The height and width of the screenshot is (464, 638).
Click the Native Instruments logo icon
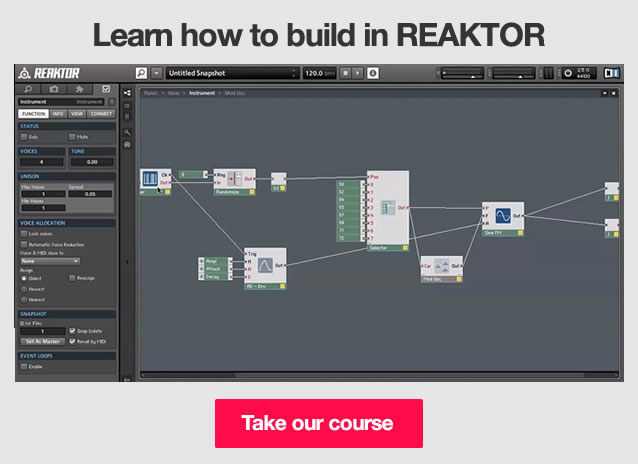(x=612, y=73)
